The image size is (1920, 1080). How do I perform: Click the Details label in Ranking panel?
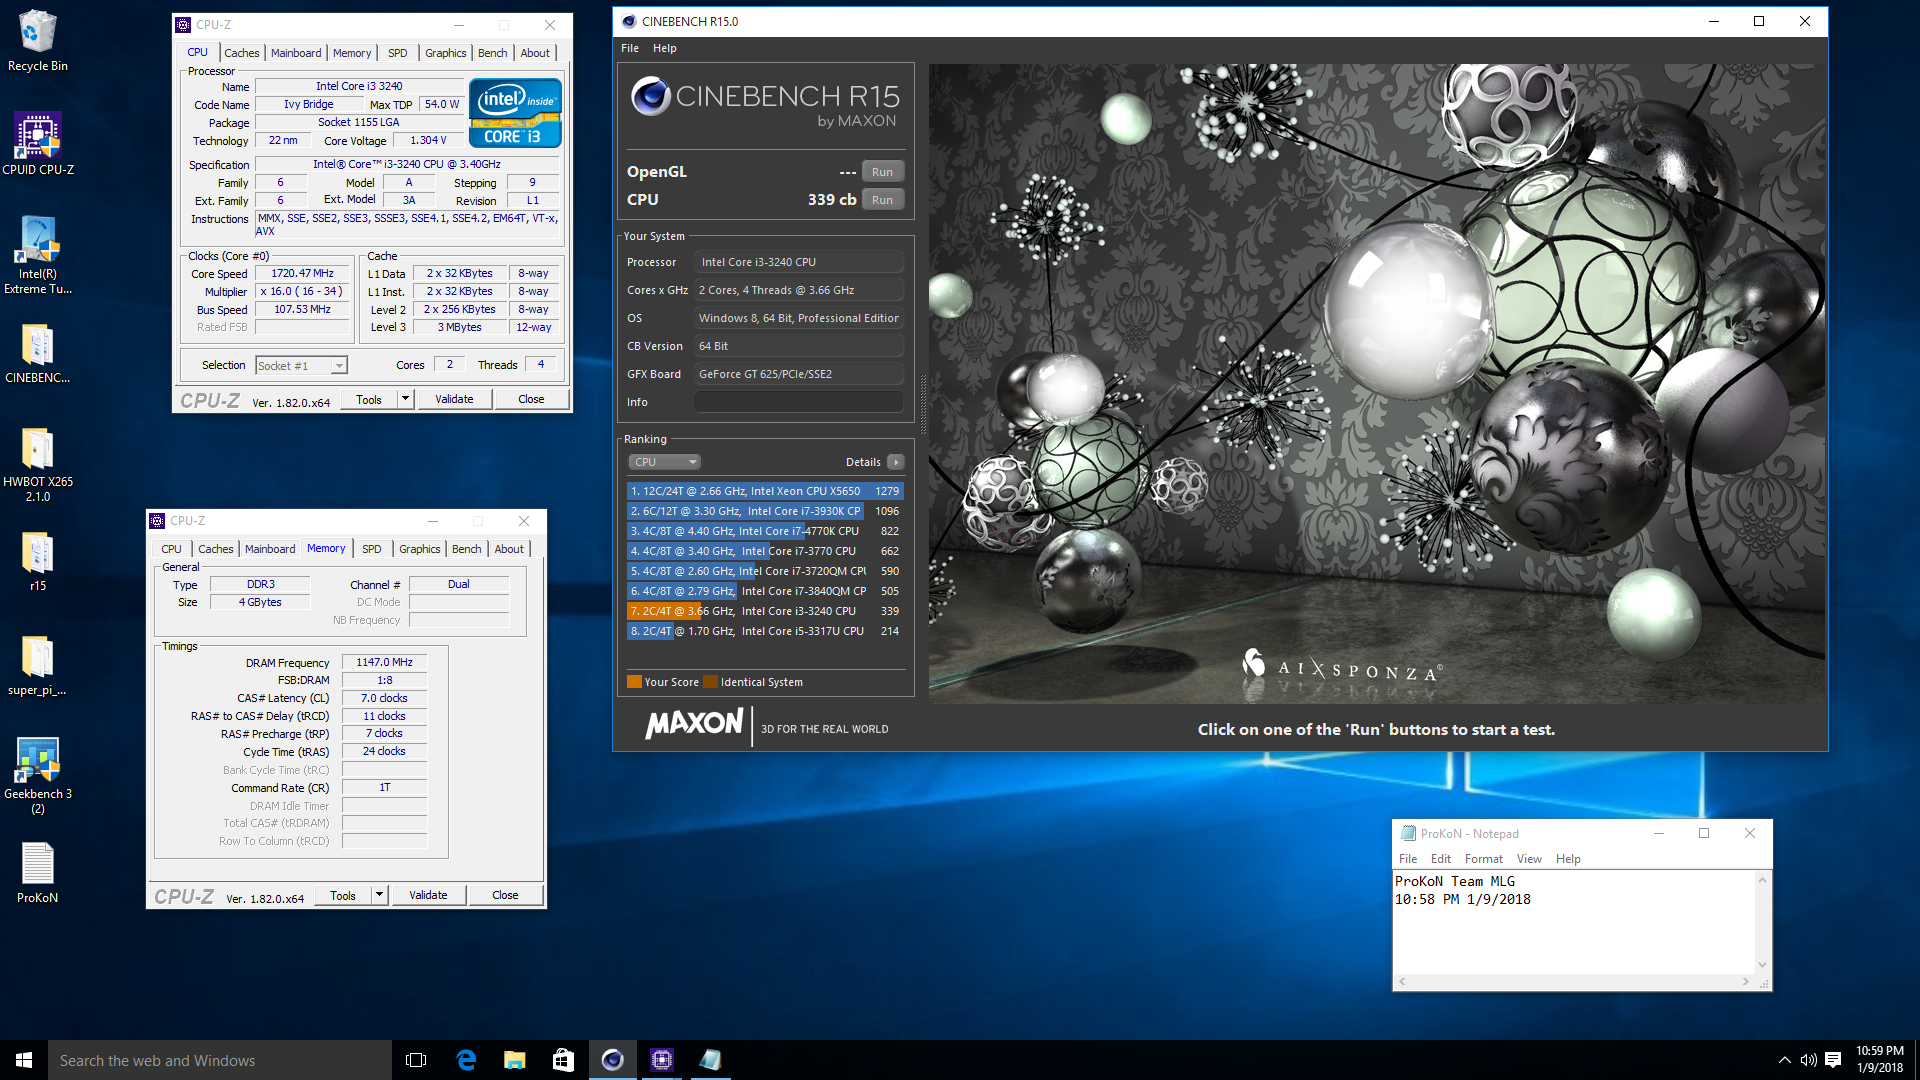[x=863, y=462]
